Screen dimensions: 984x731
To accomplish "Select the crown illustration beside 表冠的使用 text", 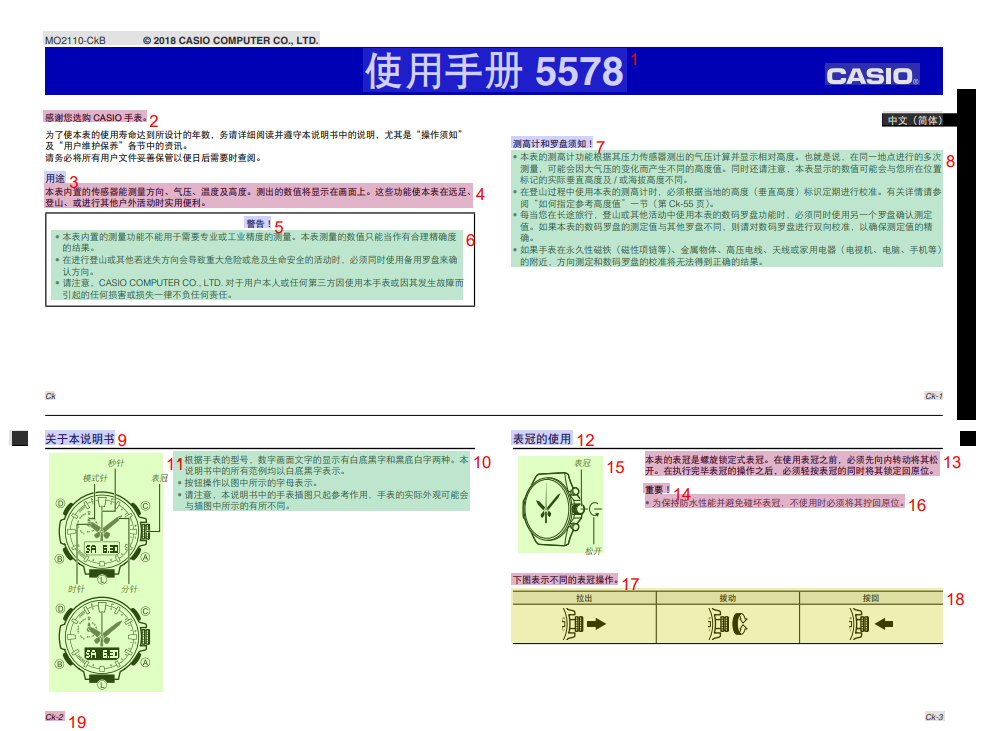I will click(560, 507).
